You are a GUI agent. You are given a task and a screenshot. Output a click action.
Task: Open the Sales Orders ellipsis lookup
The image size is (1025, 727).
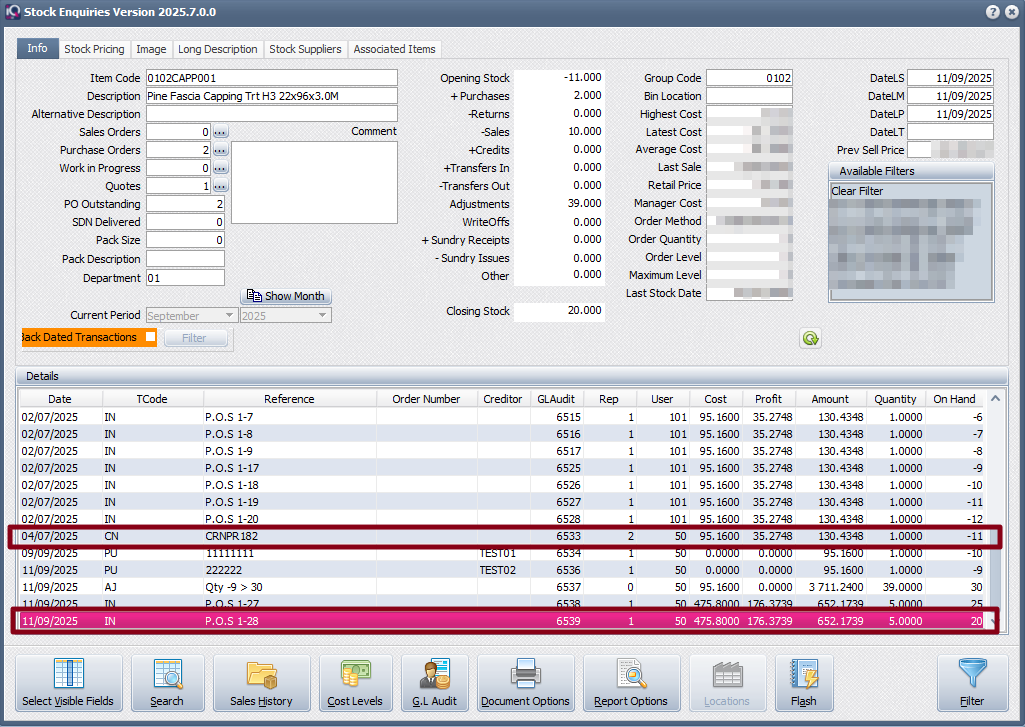(x=221, y=132)
